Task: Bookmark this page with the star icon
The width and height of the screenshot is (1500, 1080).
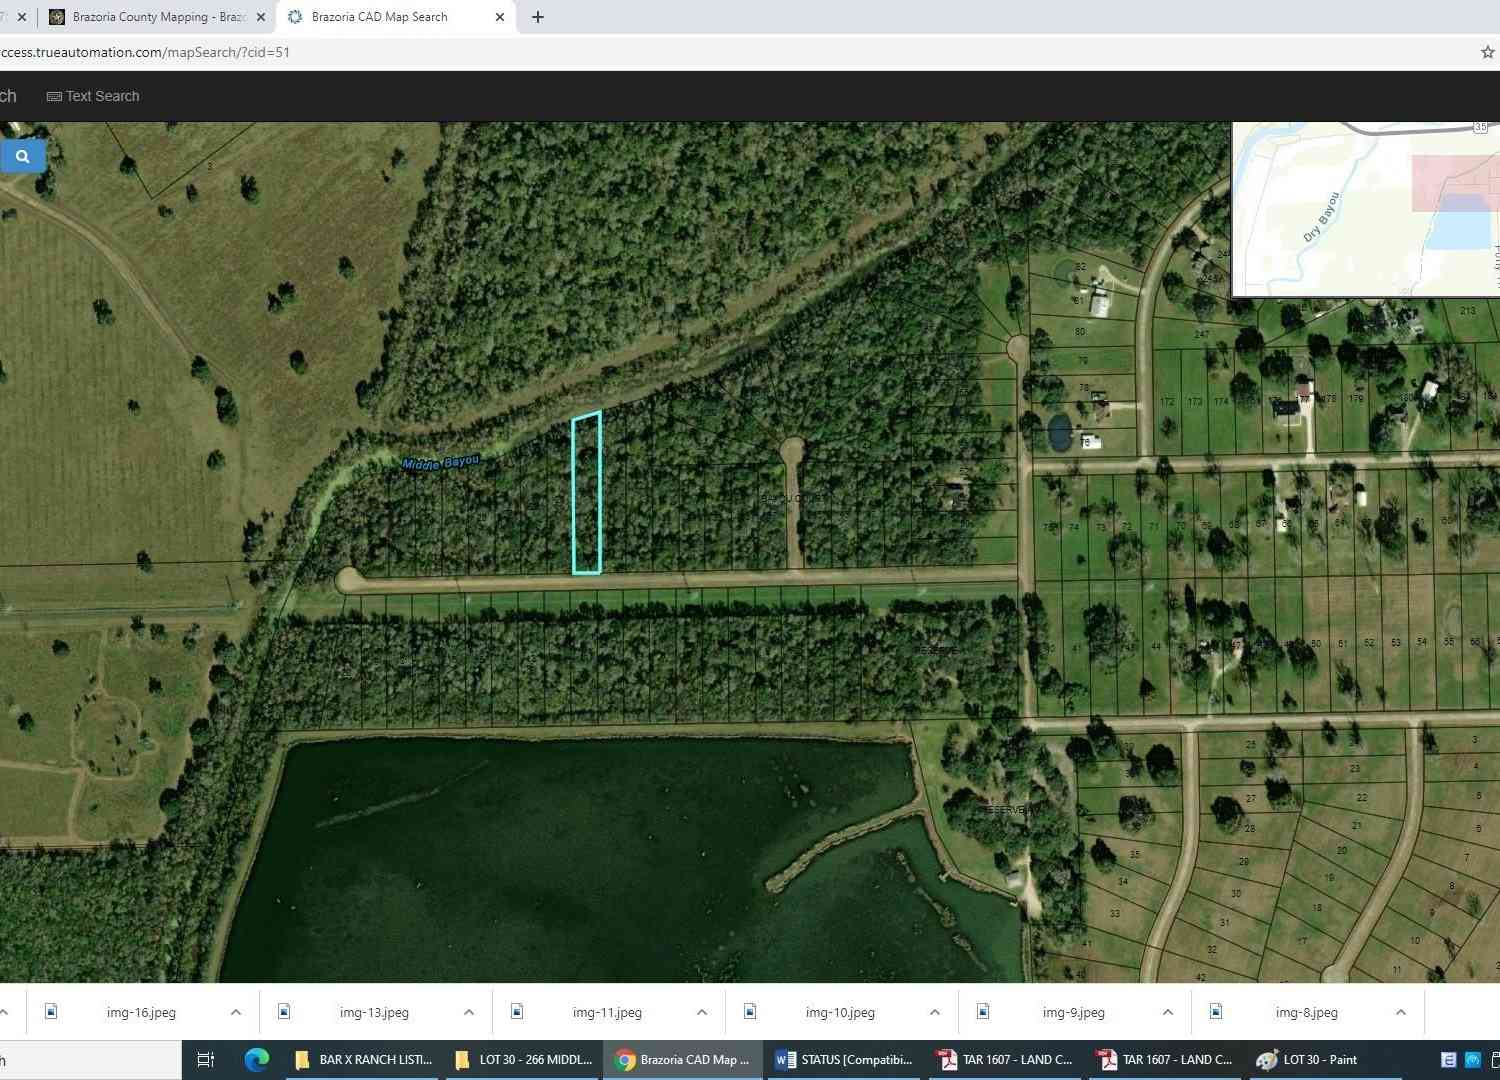Action: point(1487,52)
